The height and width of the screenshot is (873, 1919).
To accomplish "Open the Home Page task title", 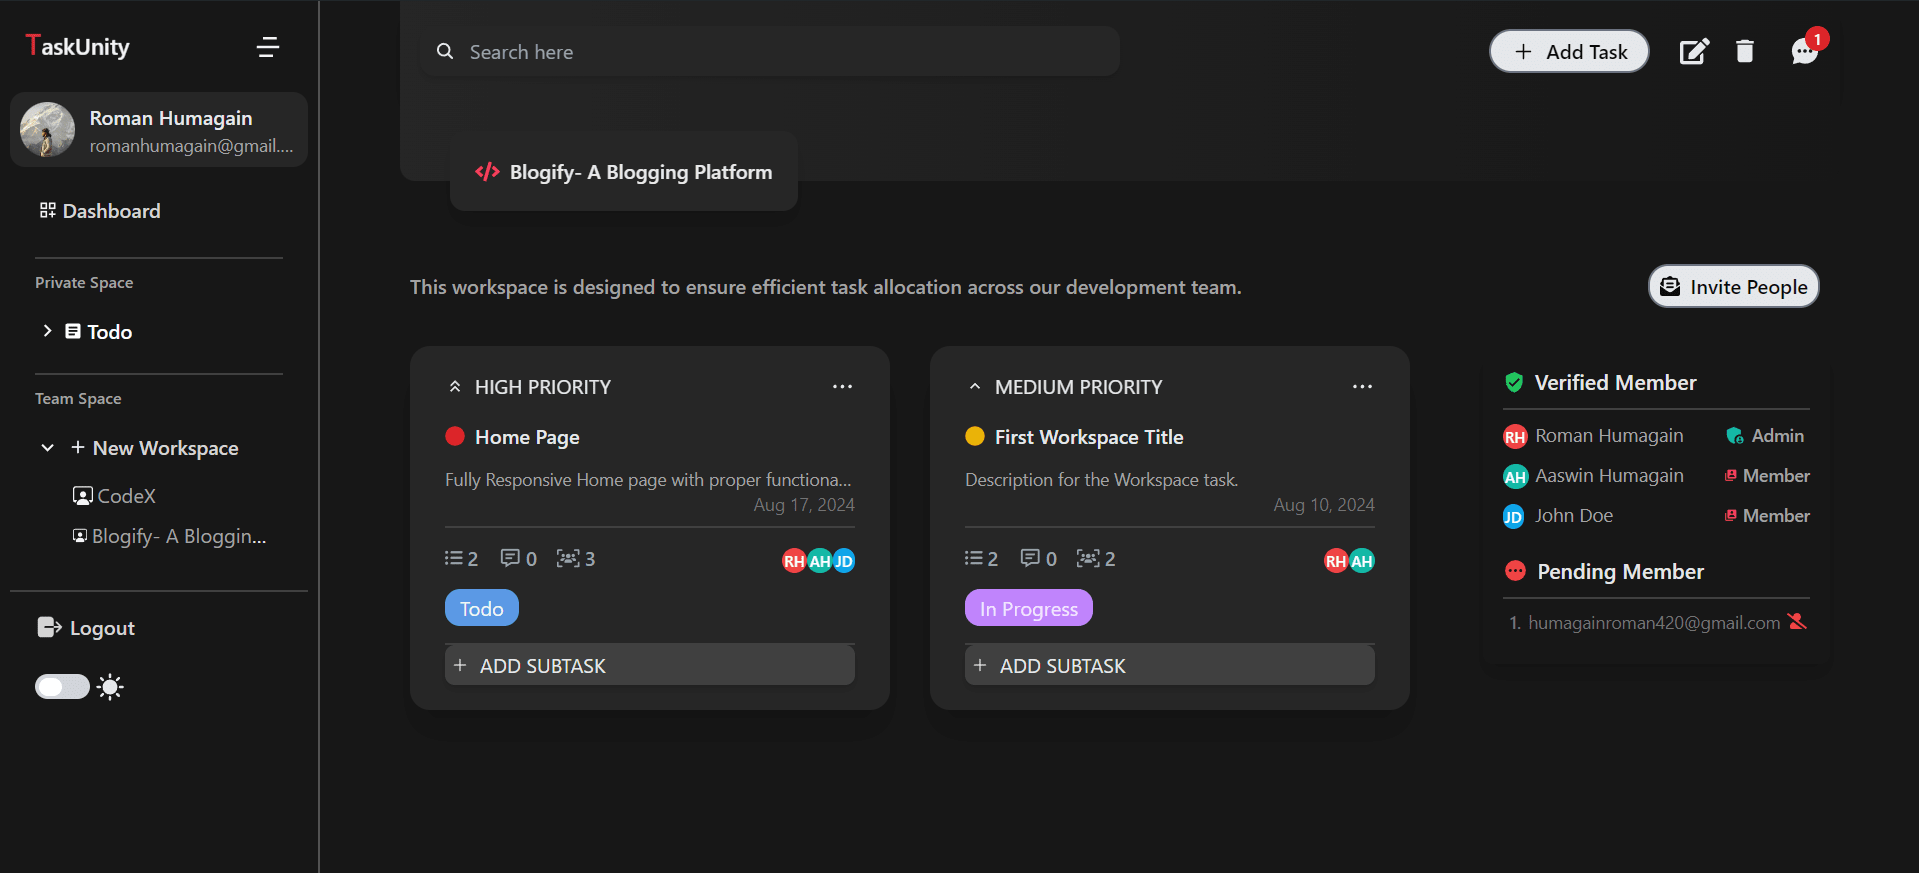I will 527,437.
